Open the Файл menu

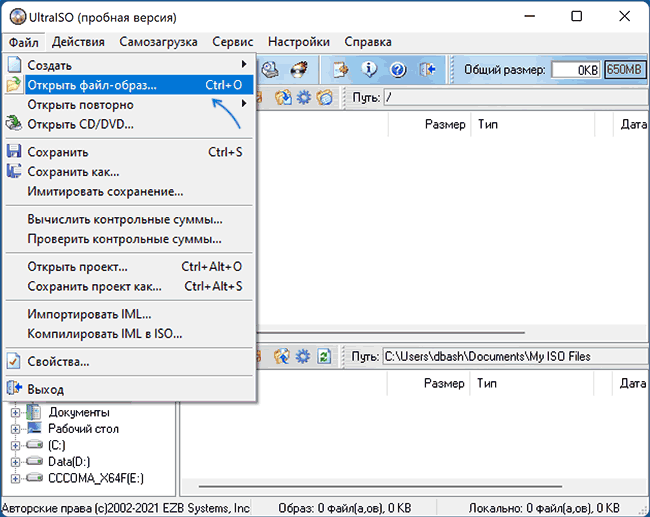pos(24,42)
